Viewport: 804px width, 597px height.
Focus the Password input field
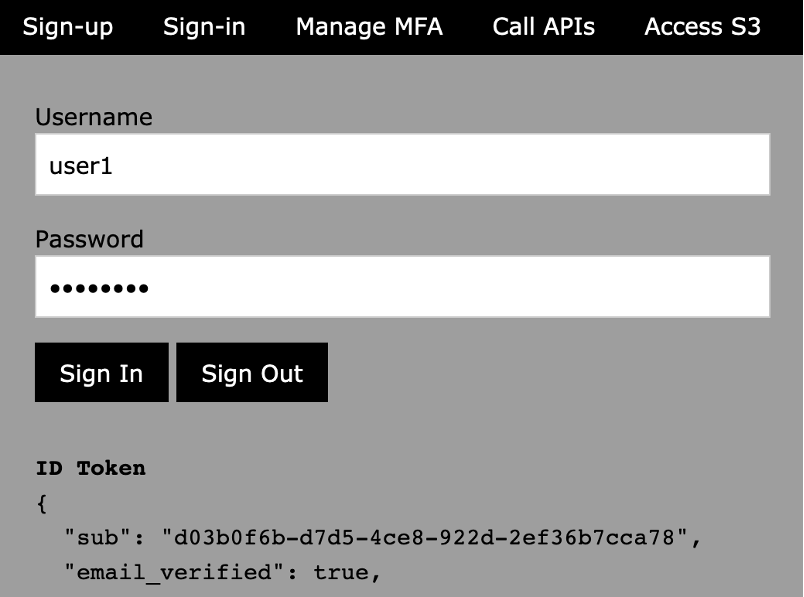(x=403, y=287)
